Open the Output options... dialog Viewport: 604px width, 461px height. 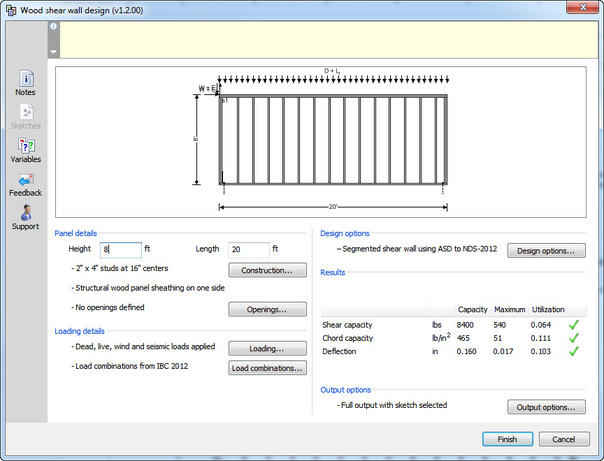[546, 407]
